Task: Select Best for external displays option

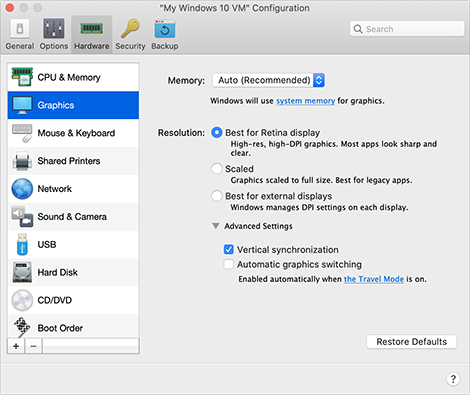Action: (217, 196)
